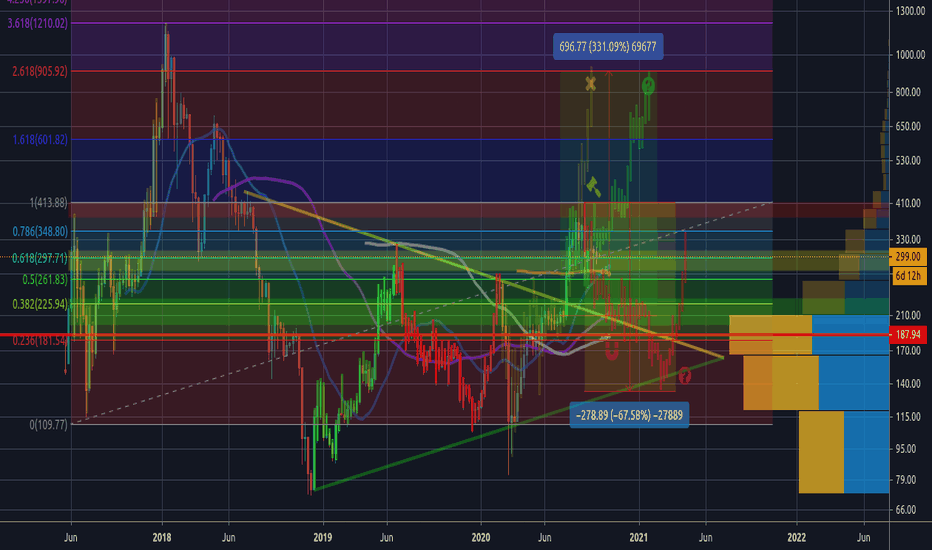Click the 0.382(225.94) Fibonacci label
The image size is (932, 550).
pos(40,304)
